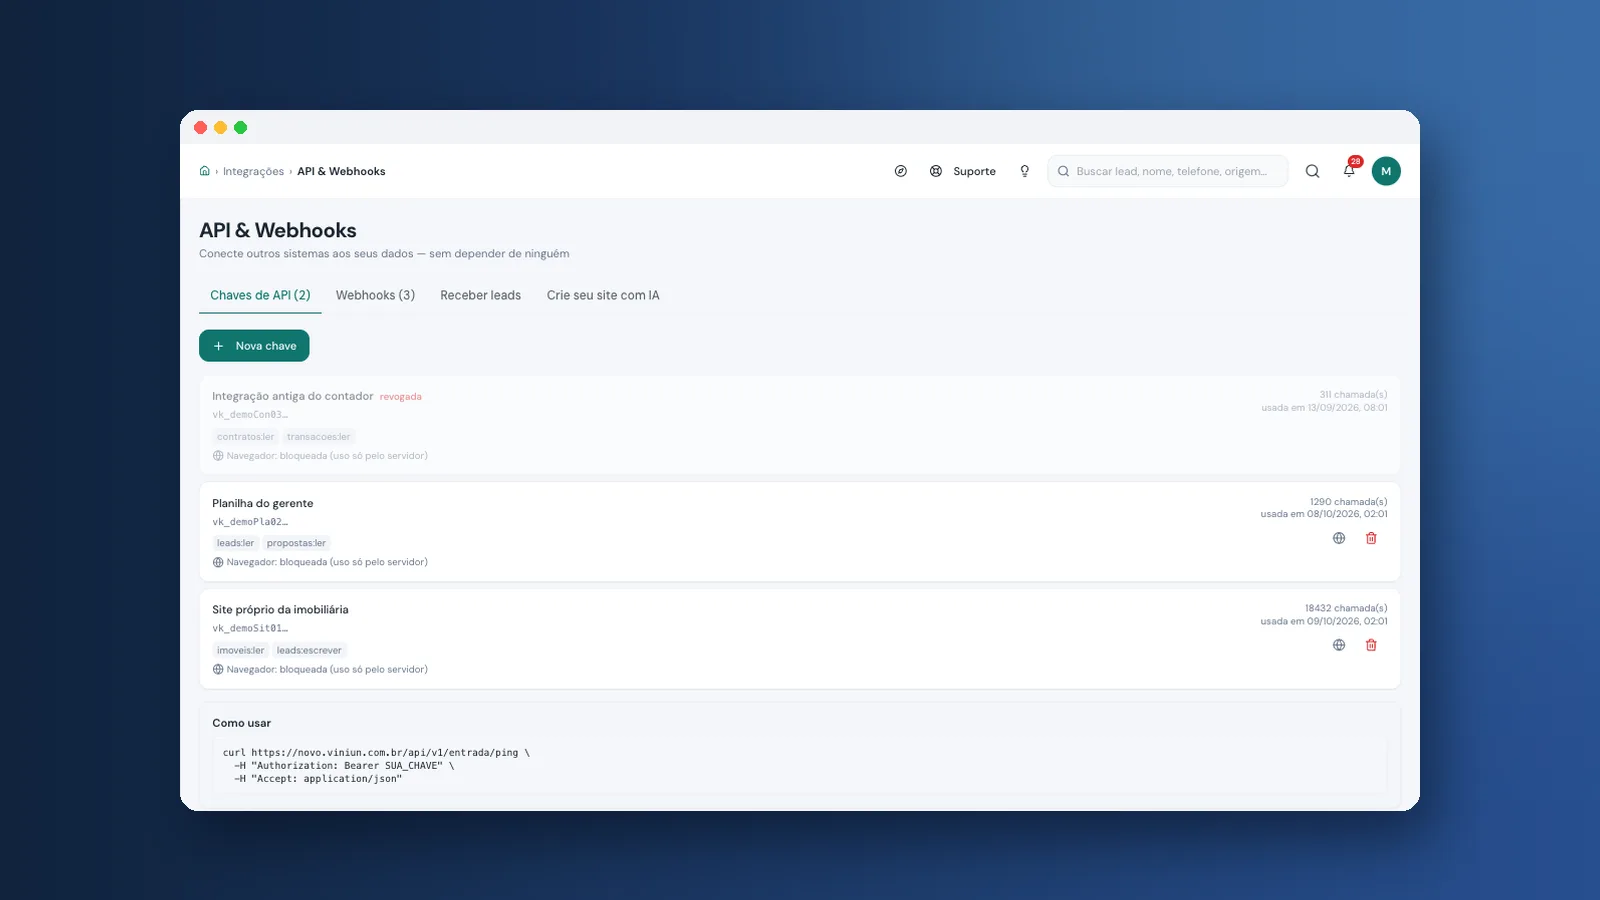
Task: Click the 18432 chamada(s) usage count
Action: tap(1346, 608)
